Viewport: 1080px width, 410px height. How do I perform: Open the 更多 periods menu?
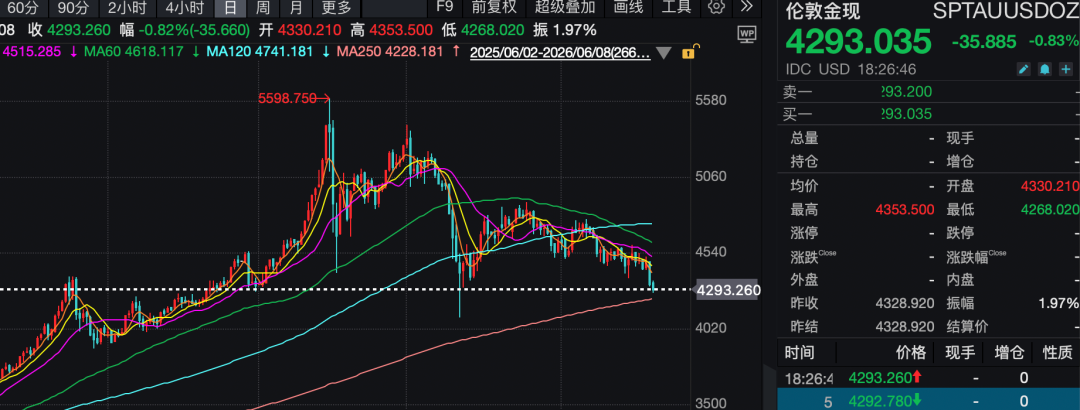click(x=337, y=8)
